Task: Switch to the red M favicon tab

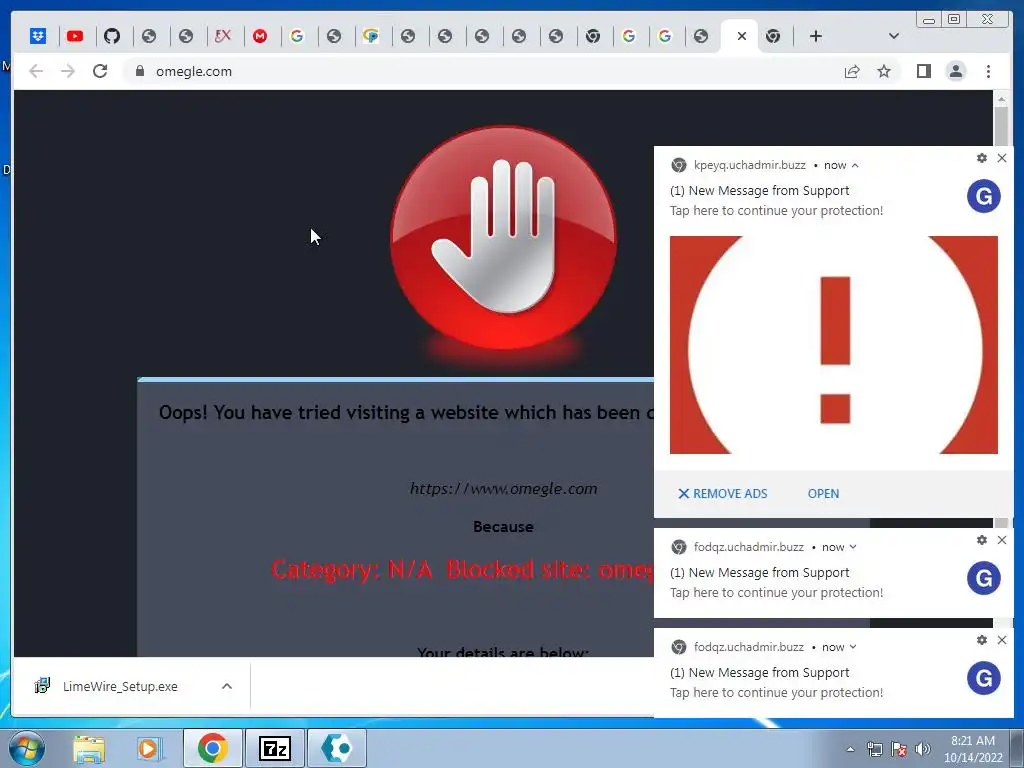Action: (260, 36)
